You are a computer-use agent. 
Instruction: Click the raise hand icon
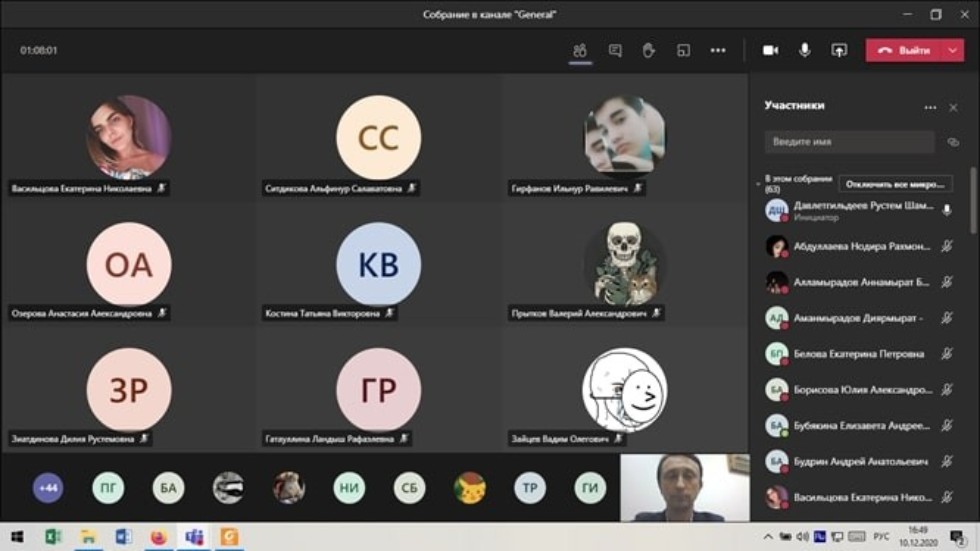649,50
